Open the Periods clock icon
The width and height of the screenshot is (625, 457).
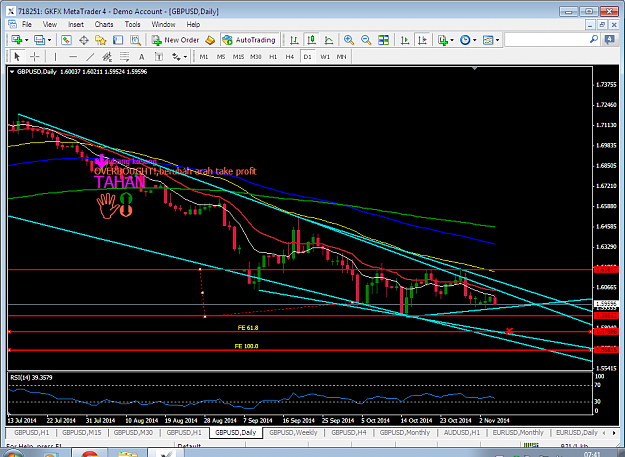[465, 40]
